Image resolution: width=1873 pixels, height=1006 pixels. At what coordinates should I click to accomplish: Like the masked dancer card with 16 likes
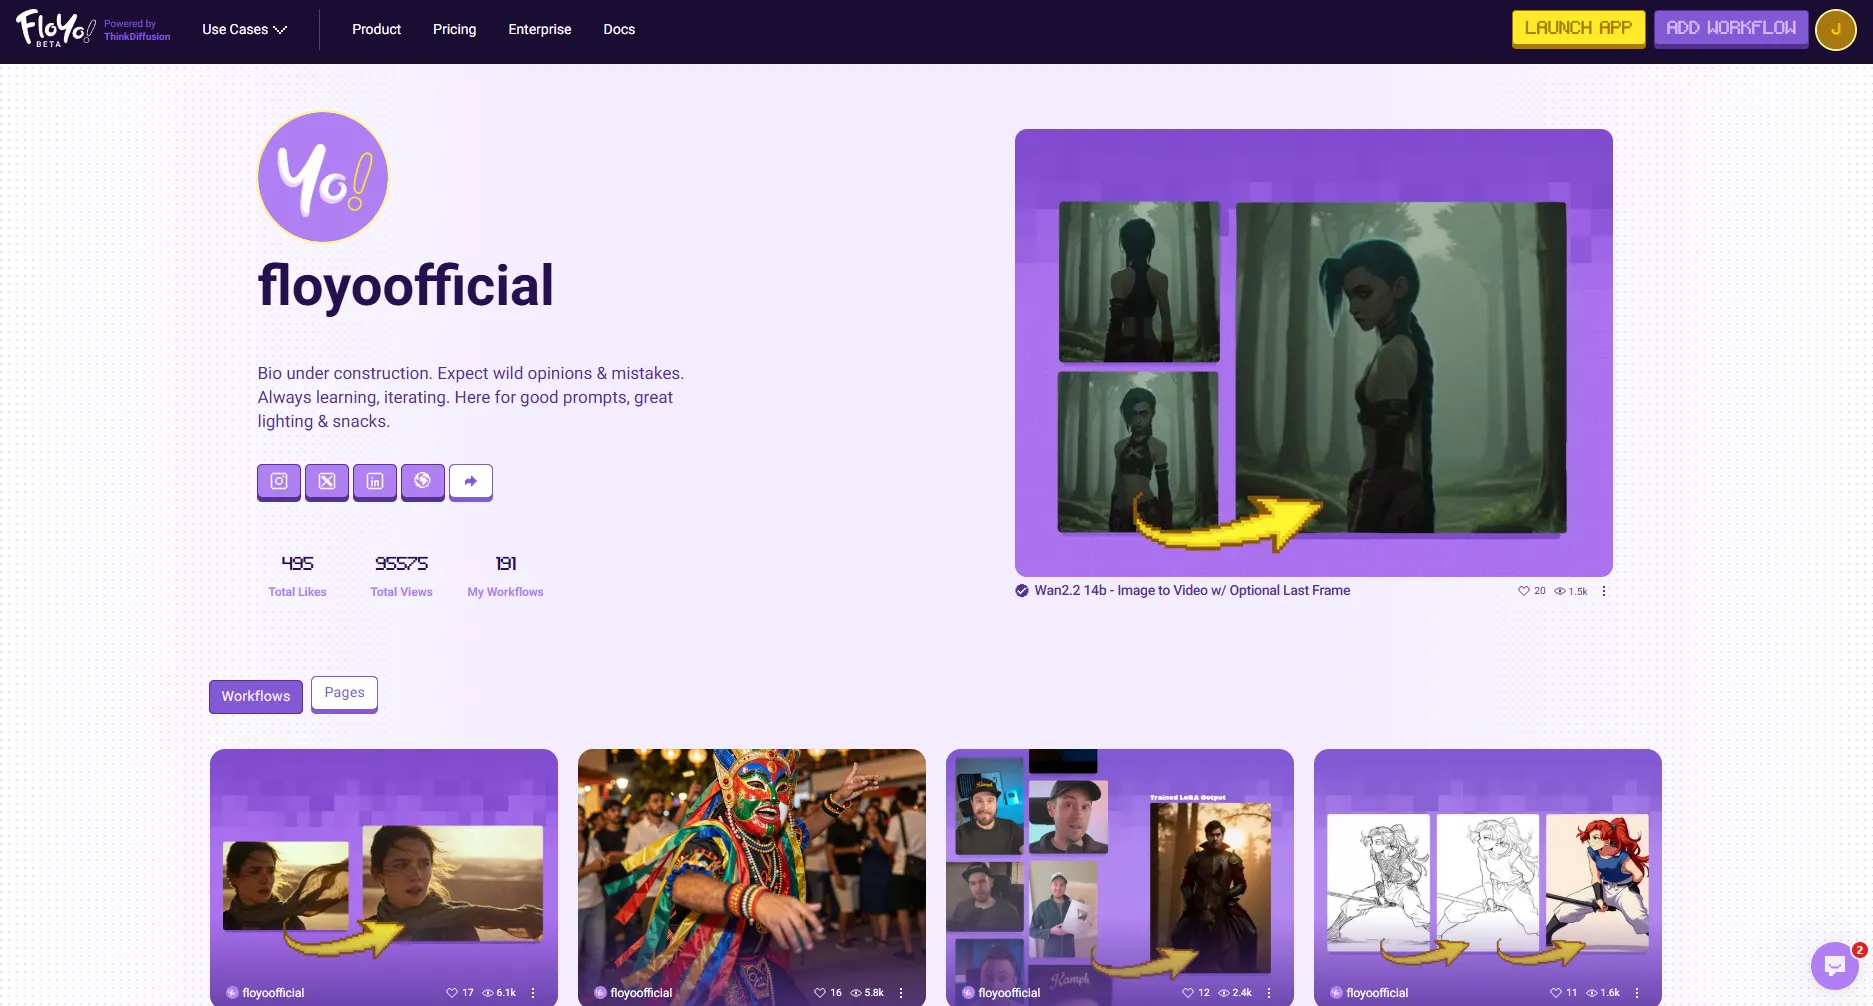tap(820, 993)
